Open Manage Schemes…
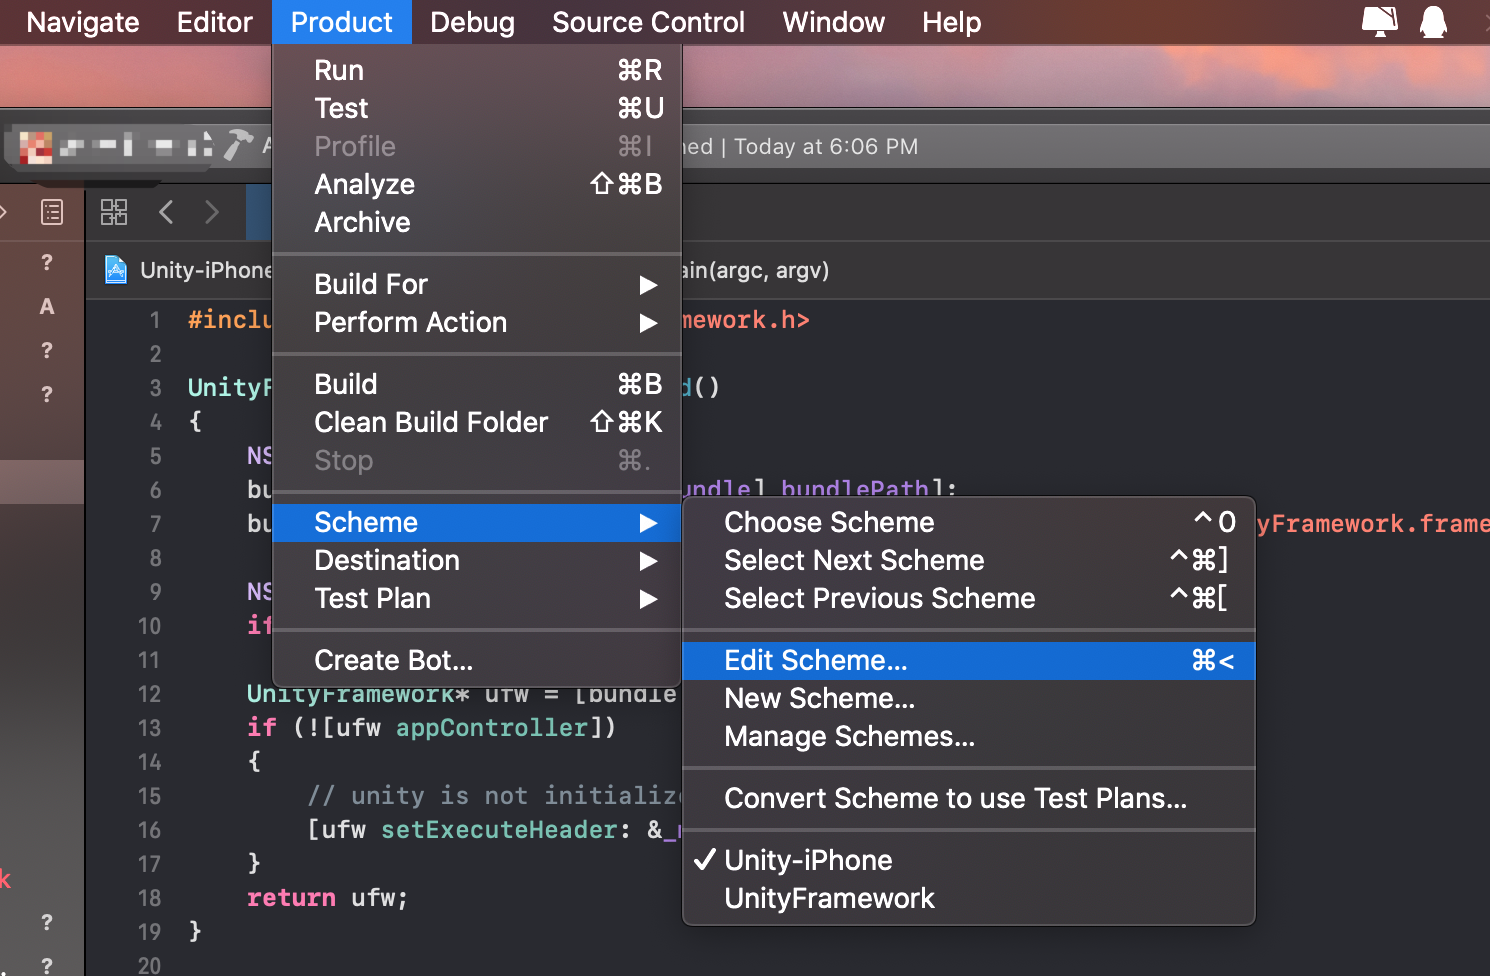Screen dimensions: 1490x976 click(x=968, y=736)
